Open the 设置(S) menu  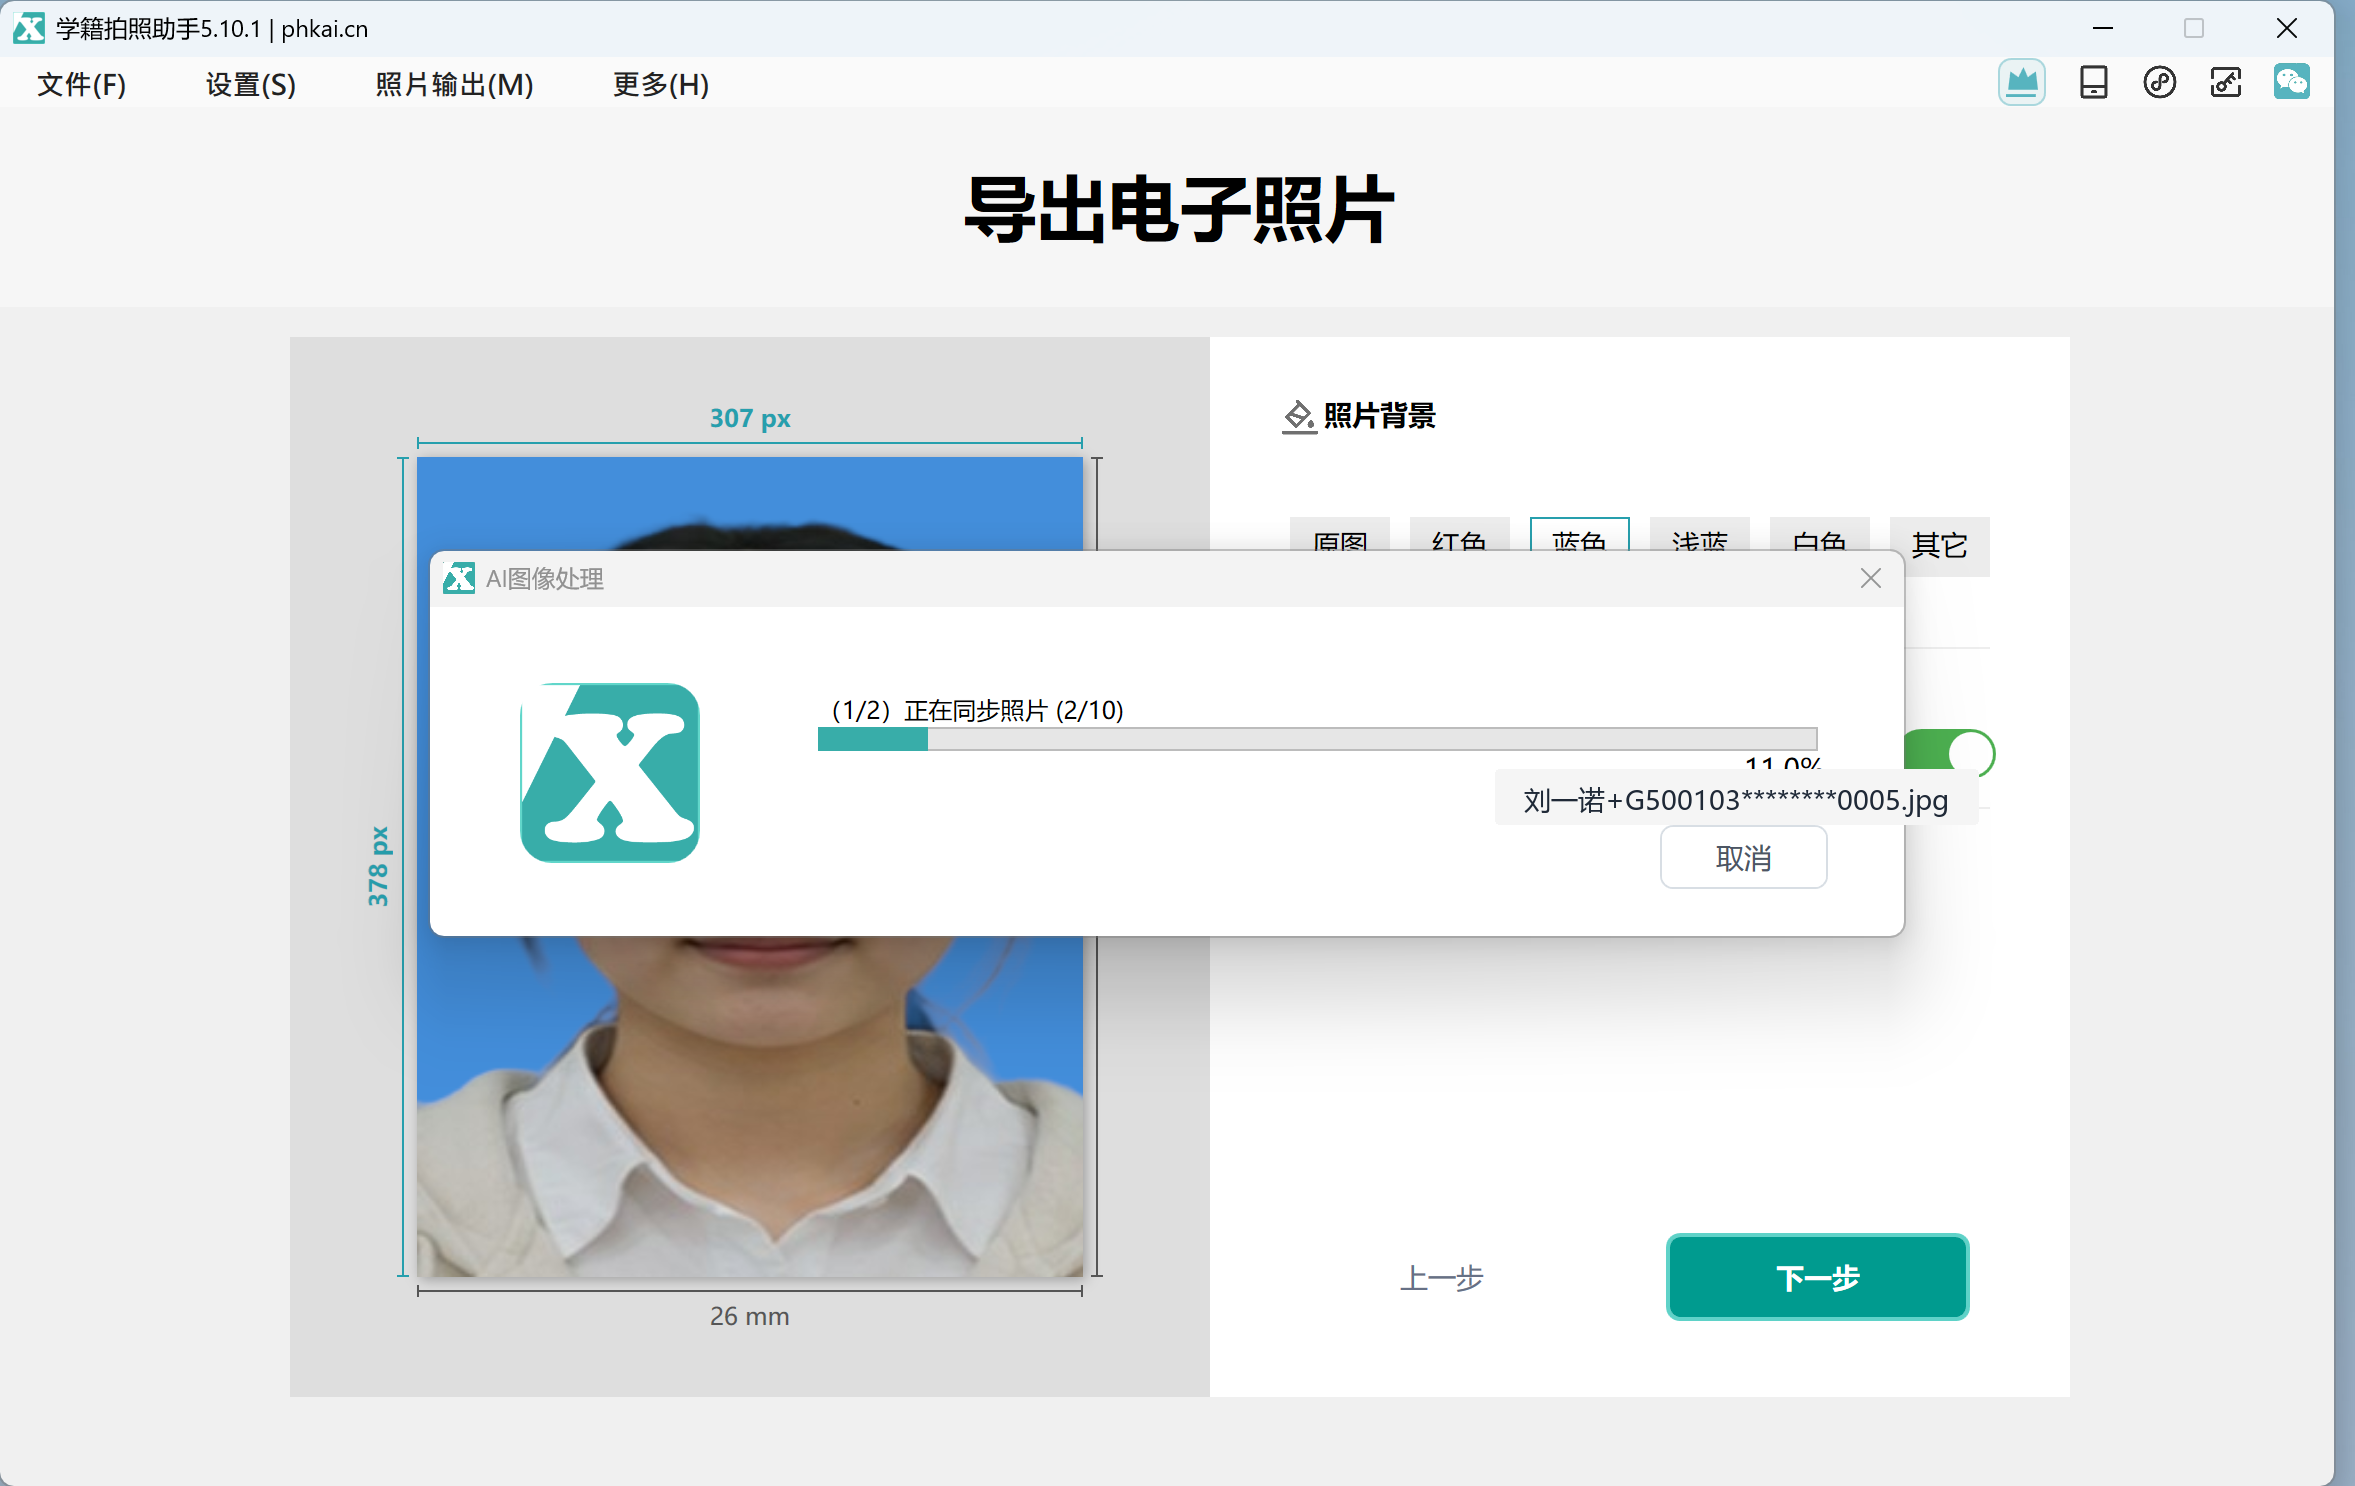tap(251, 84)
